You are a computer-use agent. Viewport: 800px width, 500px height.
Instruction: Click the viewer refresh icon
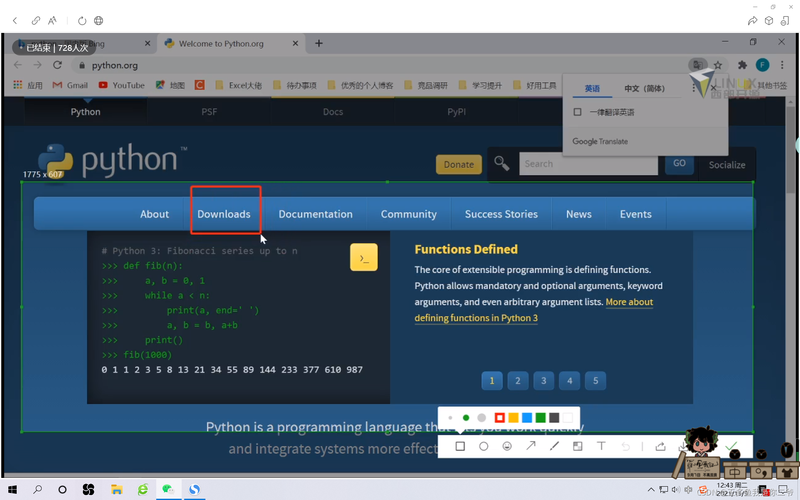pos(82,20)
